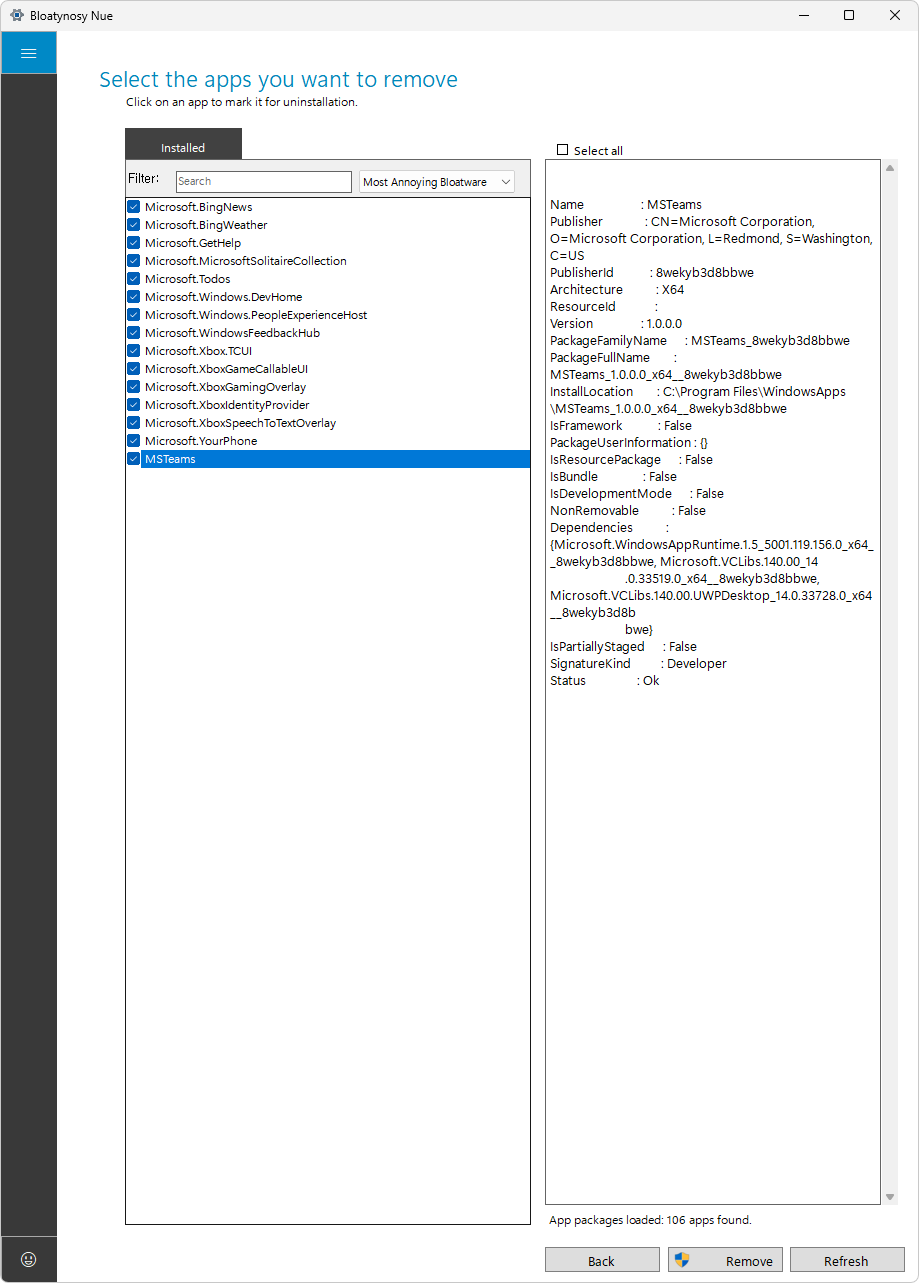The width and height of the screenshot is (919, 1283).
Task: Uncheck the Microsoft.YourPhone checkbox
Action: pos(133,441)
